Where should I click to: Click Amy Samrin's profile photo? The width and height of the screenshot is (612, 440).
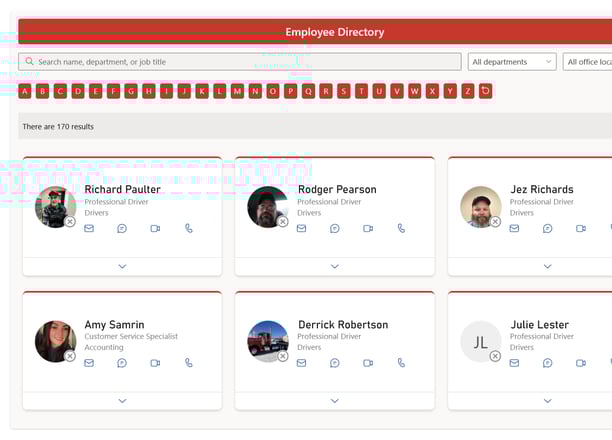55,342
